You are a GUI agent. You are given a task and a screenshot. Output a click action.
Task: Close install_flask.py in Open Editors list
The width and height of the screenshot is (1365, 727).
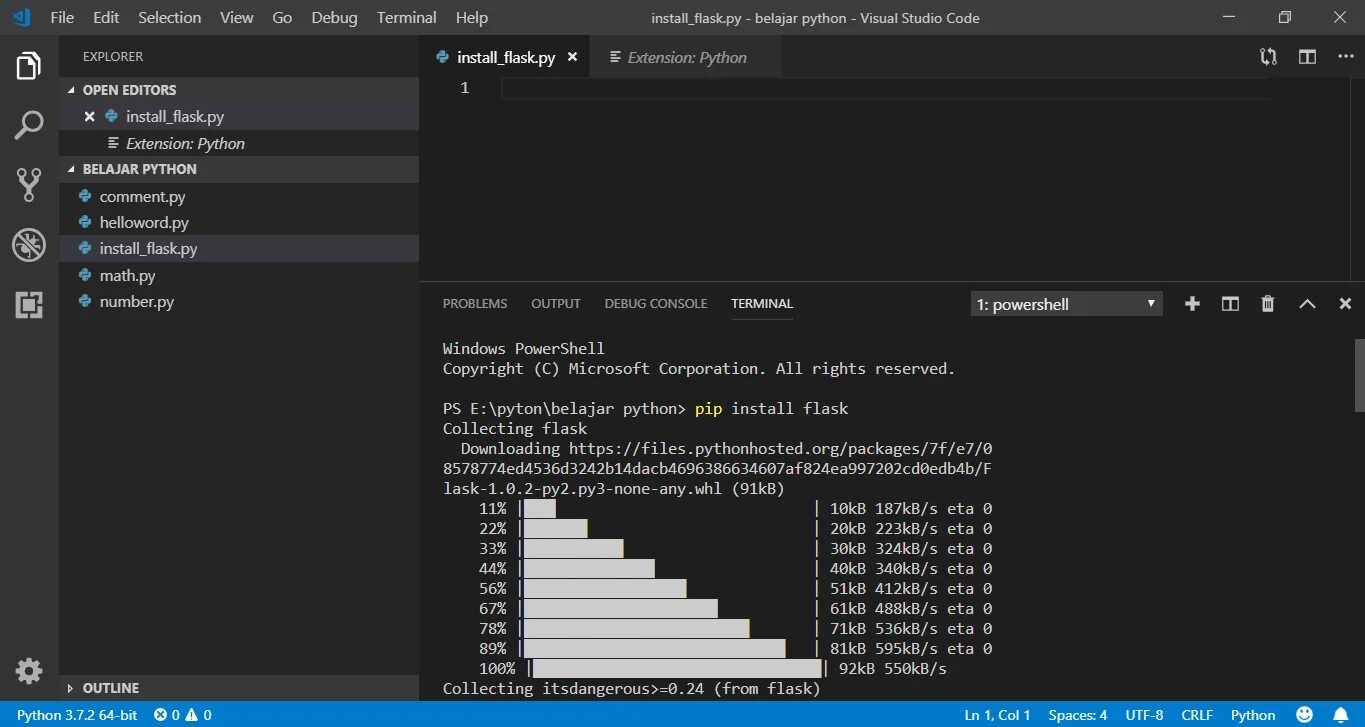coord(89,116)
